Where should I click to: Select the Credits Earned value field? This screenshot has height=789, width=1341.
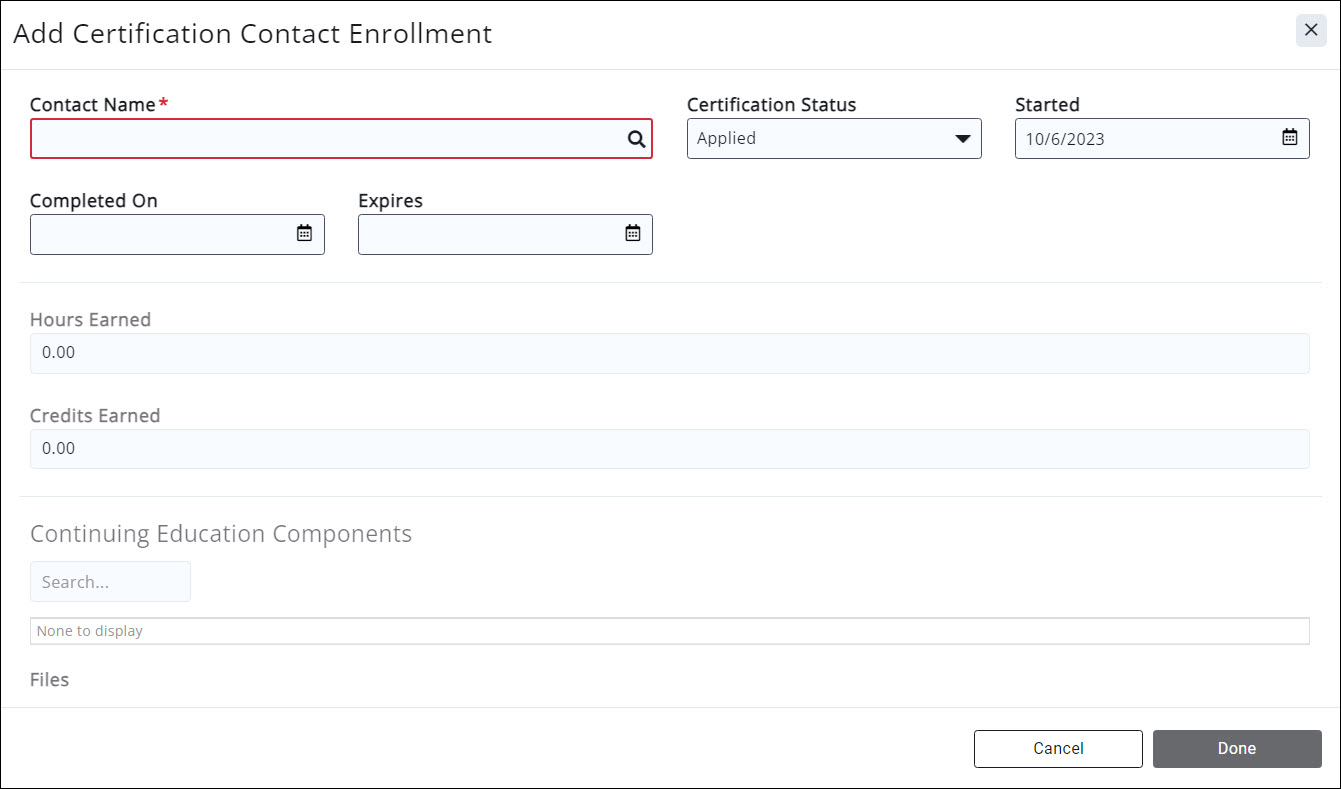[x=669, y=449]
